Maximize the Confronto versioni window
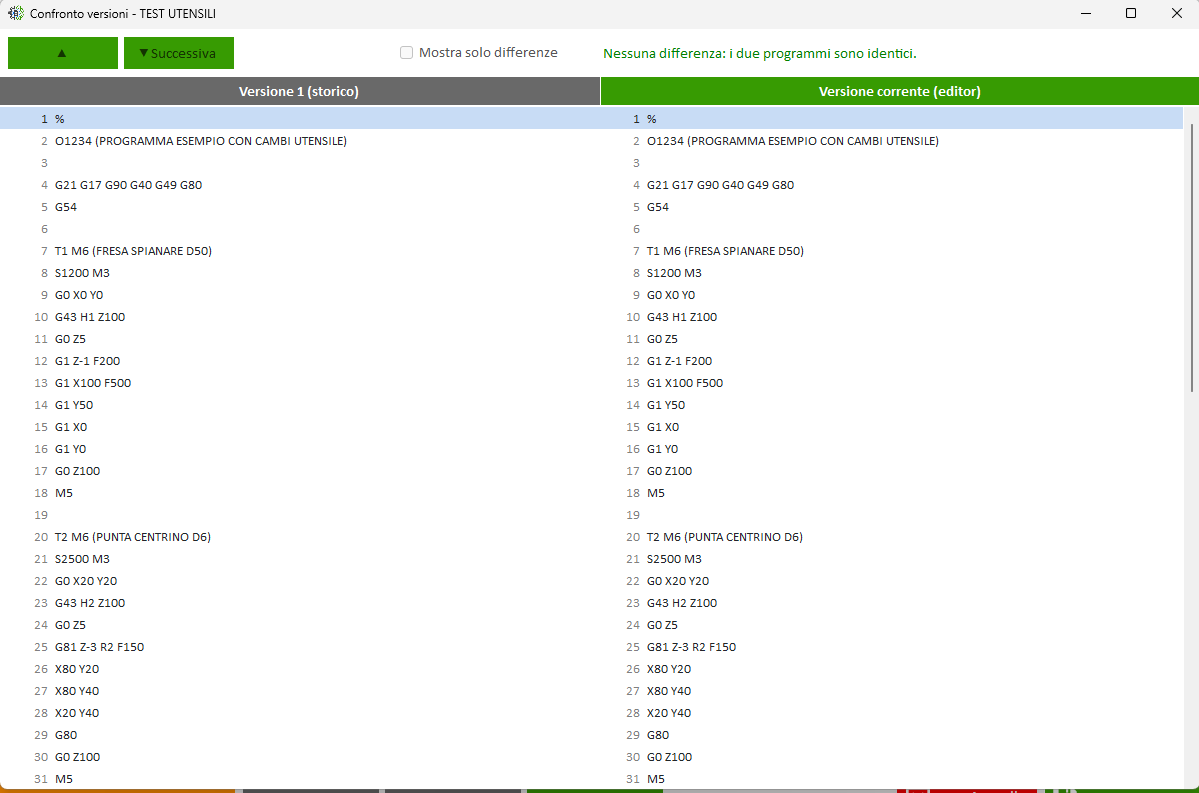This screenshot has height=793, width=1199. click(1131, 14)
